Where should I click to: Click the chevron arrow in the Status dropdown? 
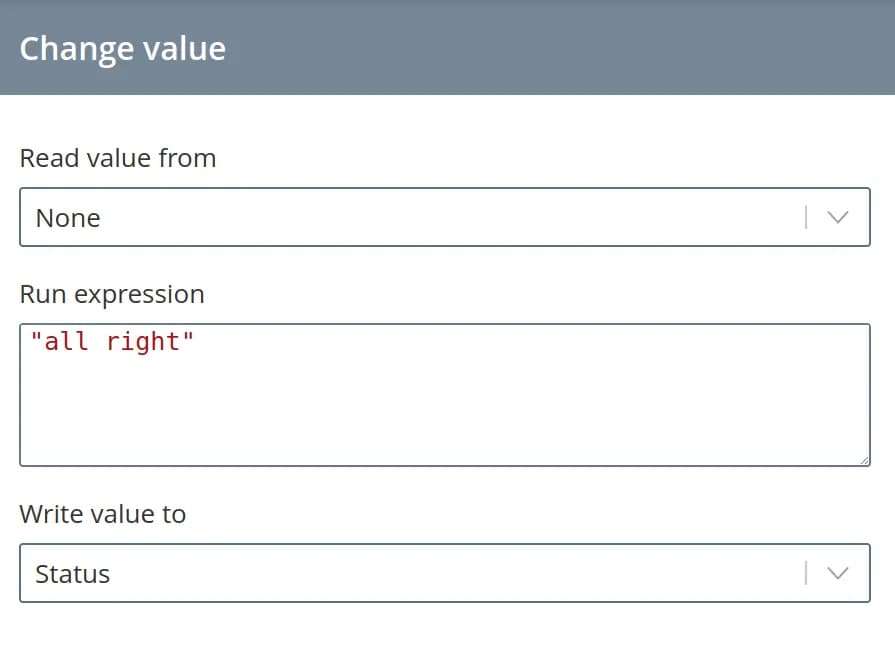(x=838, y=573)
